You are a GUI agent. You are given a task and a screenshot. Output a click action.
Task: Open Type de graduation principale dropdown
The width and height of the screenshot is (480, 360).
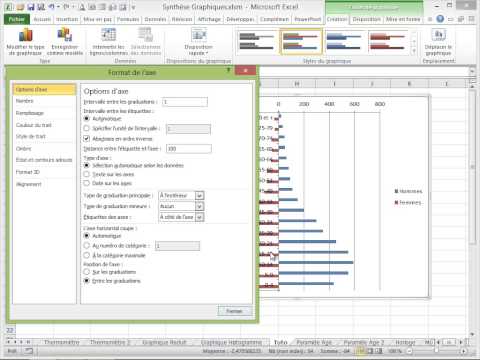199,195
